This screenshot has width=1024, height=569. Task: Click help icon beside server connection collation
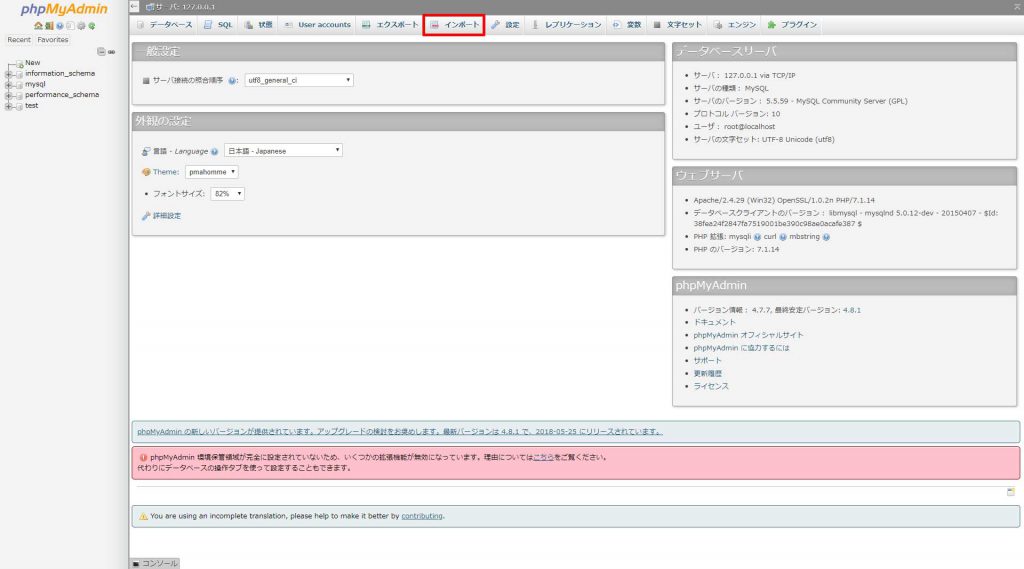coord(232,80)
